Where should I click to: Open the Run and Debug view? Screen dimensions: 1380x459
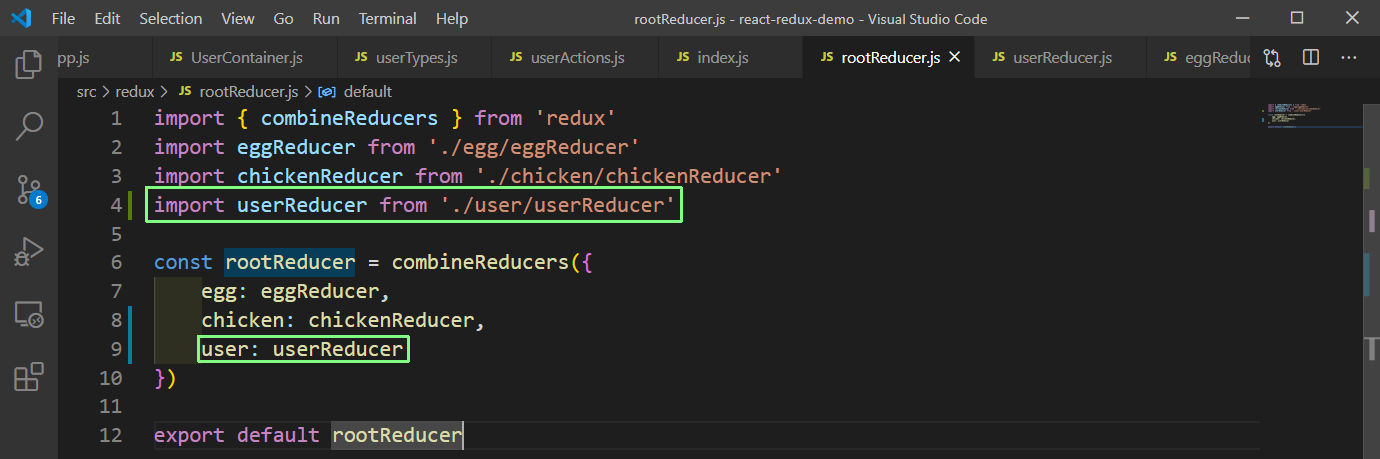pyautogui.click(x=28, y=252)
